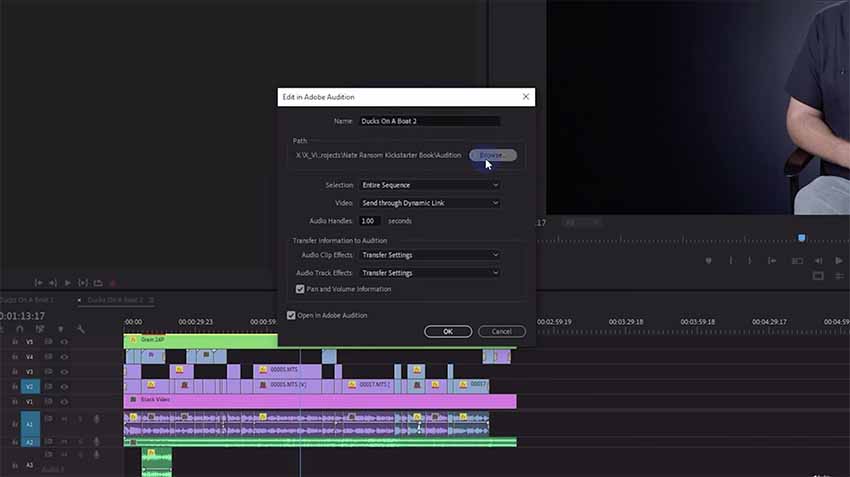Hide track V2 with eye icon
850x477 pixels.
tap(64, 386)
